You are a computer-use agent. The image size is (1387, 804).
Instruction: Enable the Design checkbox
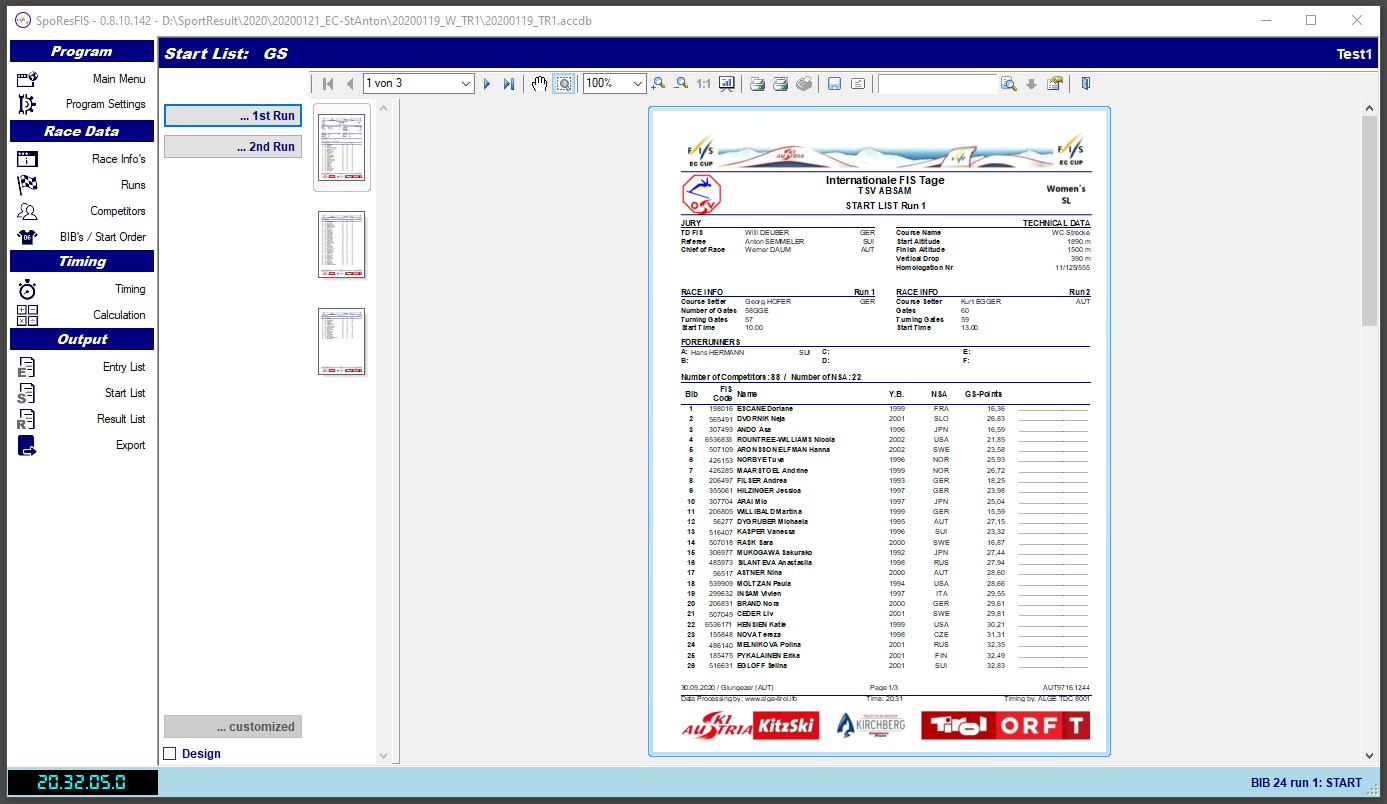click(170, 754)
